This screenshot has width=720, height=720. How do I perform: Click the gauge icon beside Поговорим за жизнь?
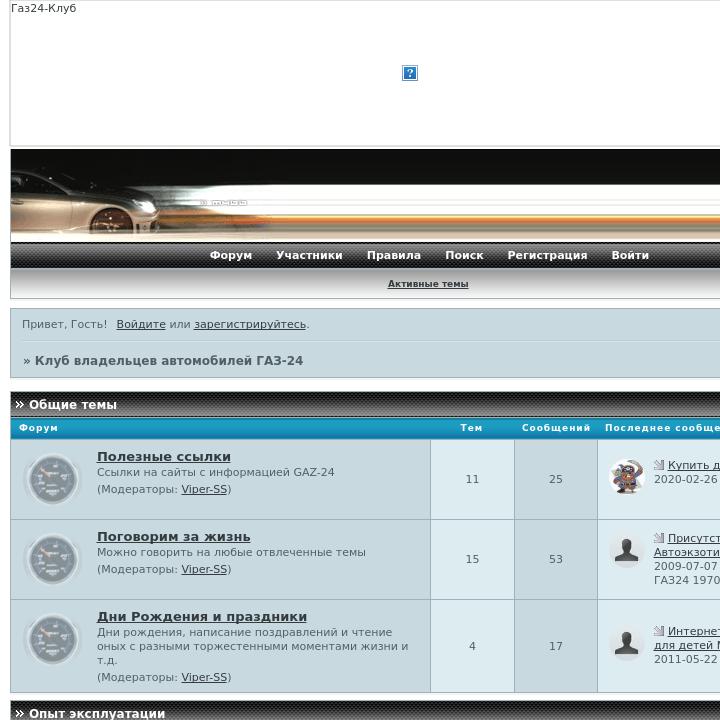click(x=53, y=559)
